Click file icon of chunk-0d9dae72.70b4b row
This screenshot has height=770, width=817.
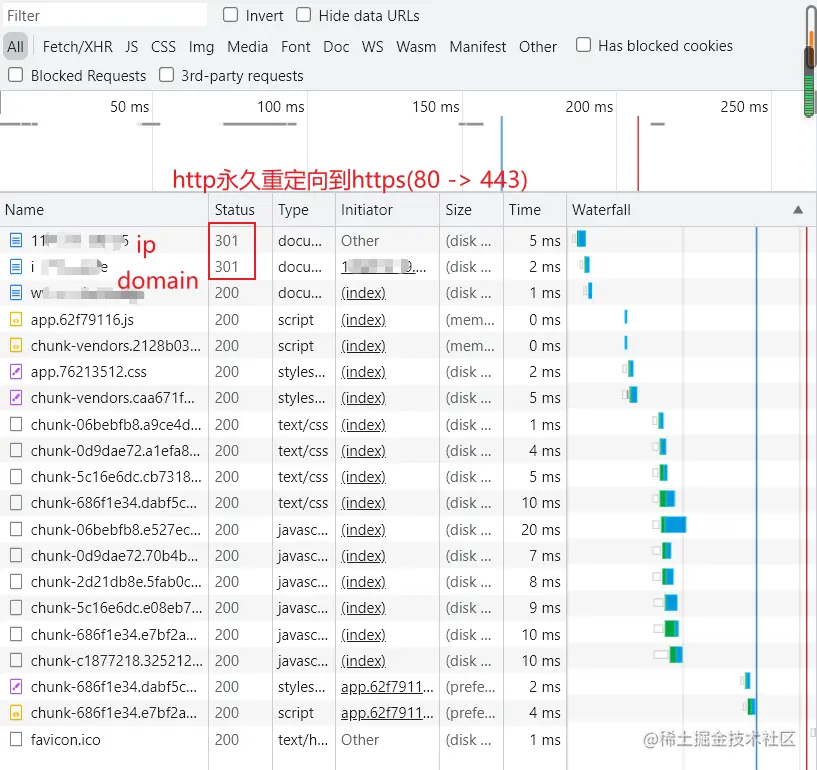click(x=16, y=555)
